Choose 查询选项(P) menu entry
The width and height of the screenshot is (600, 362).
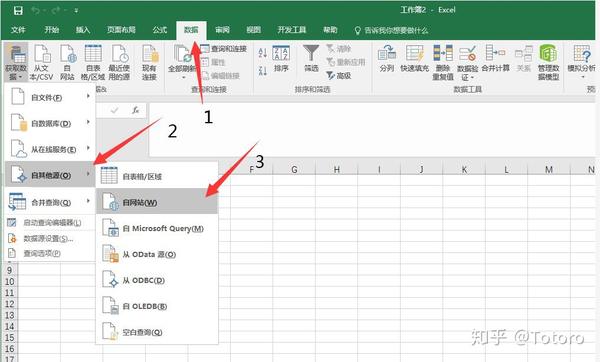(x=50, y=253)
